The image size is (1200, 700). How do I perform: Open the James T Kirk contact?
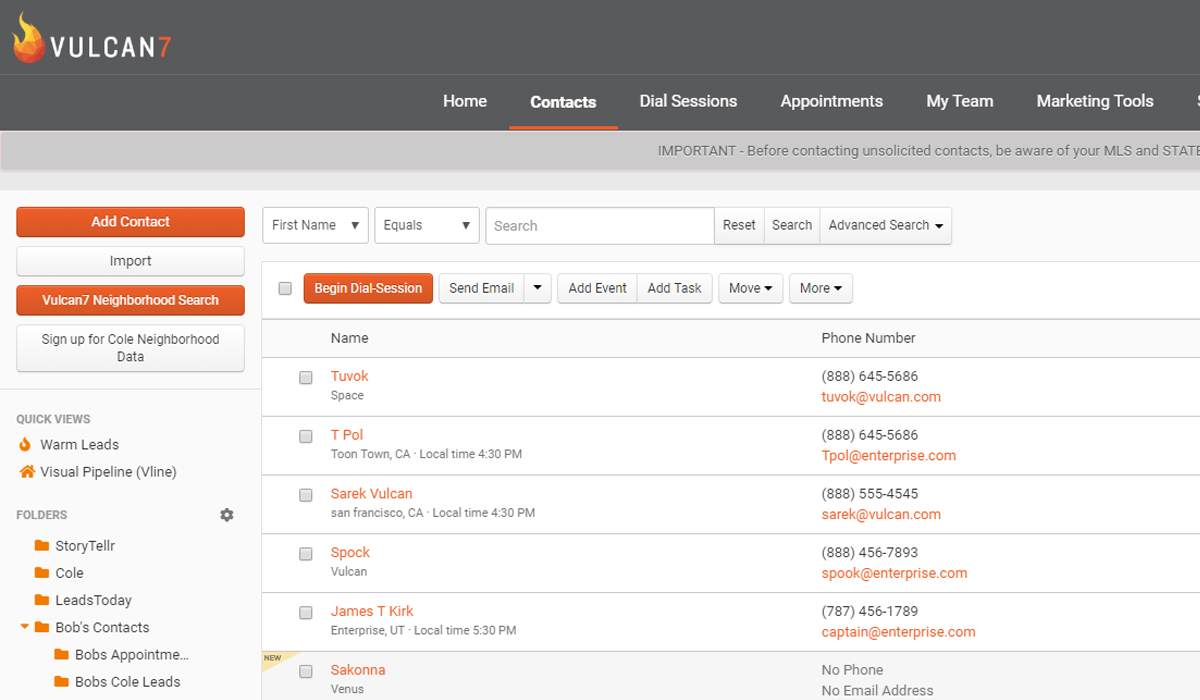click(x=372, y=611)
